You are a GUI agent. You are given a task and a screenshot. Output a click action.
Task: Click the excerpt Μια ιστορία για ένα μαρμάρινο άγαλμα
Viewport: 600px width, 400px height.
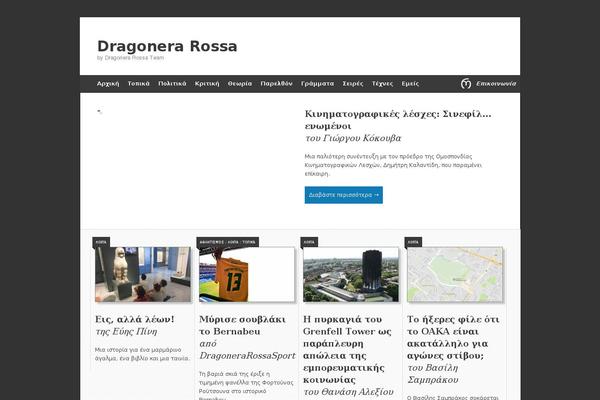(x=142, y=354)
